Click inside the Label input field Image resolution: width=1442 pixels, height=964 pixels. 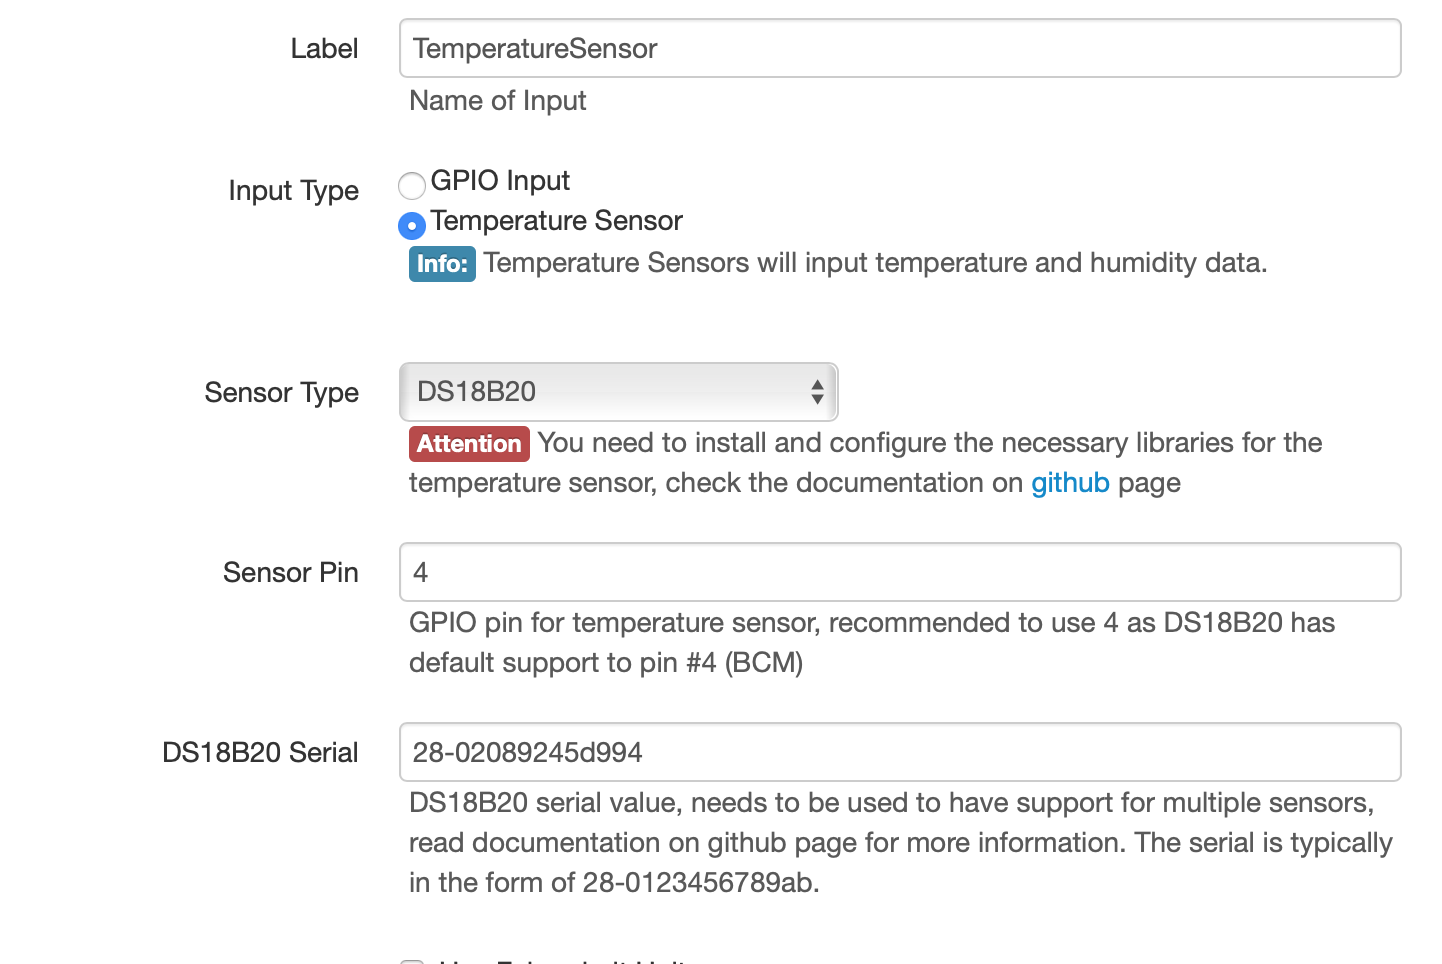coord(898,48)
